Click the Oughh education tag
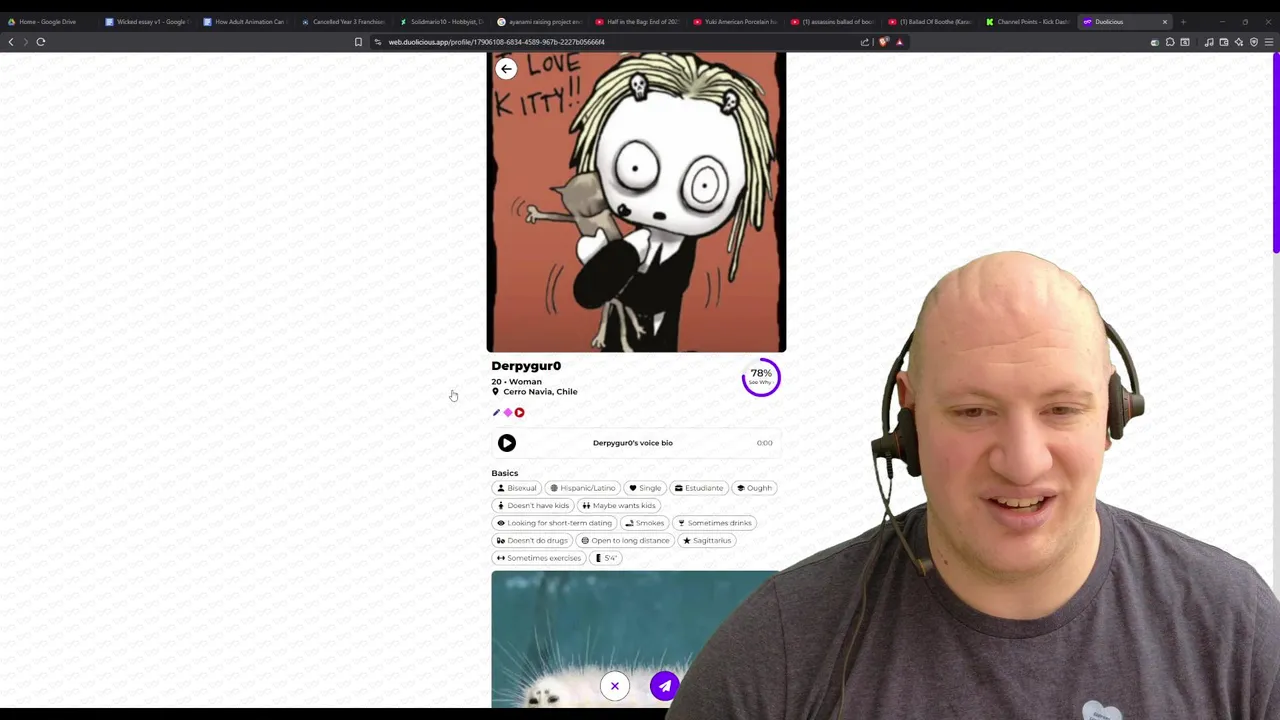Viewport: 1280px width, 720px height. click(754, 488)
